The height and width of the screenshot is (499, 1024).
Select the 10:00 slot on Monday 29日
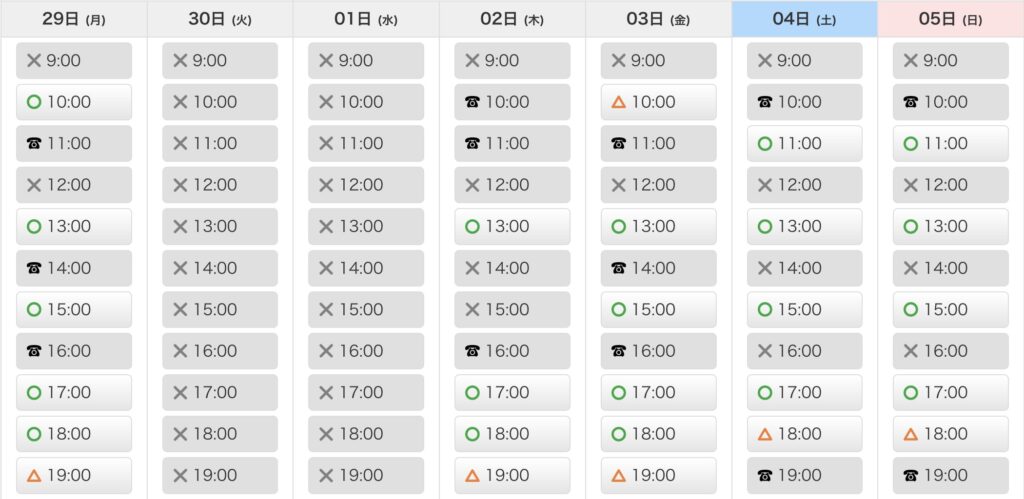[x=74, y=102]
